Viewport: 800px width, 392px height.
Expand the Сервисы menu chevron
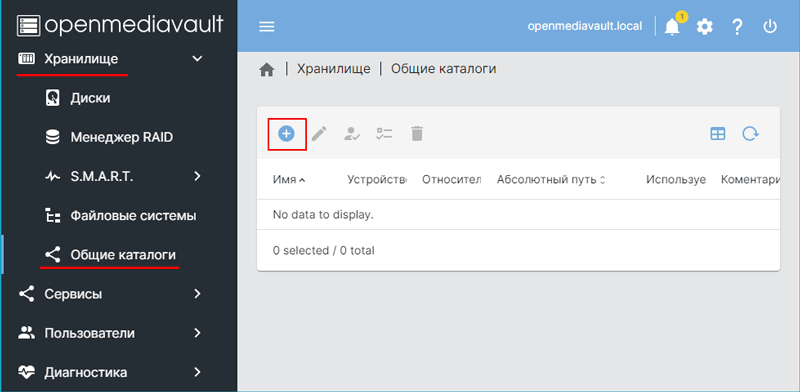[x=197, y=294]
